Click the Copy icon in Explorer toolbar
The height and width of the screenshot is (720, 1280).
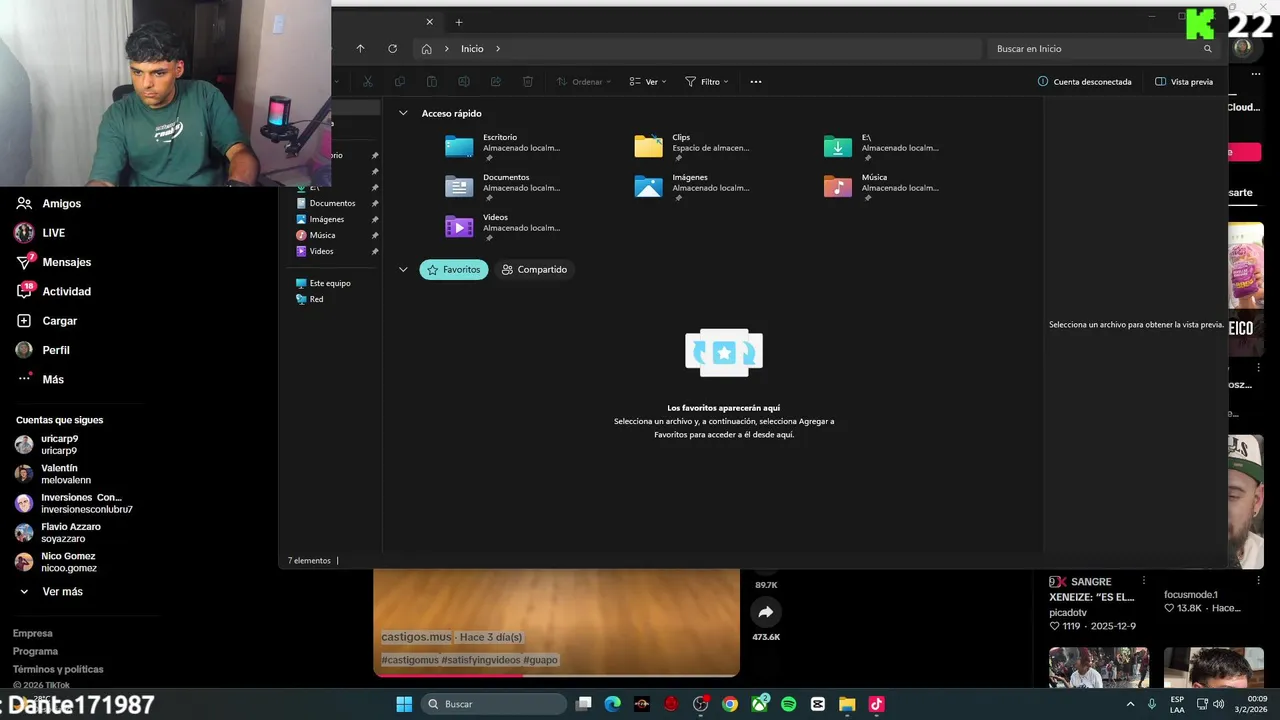tap(400, 81)
